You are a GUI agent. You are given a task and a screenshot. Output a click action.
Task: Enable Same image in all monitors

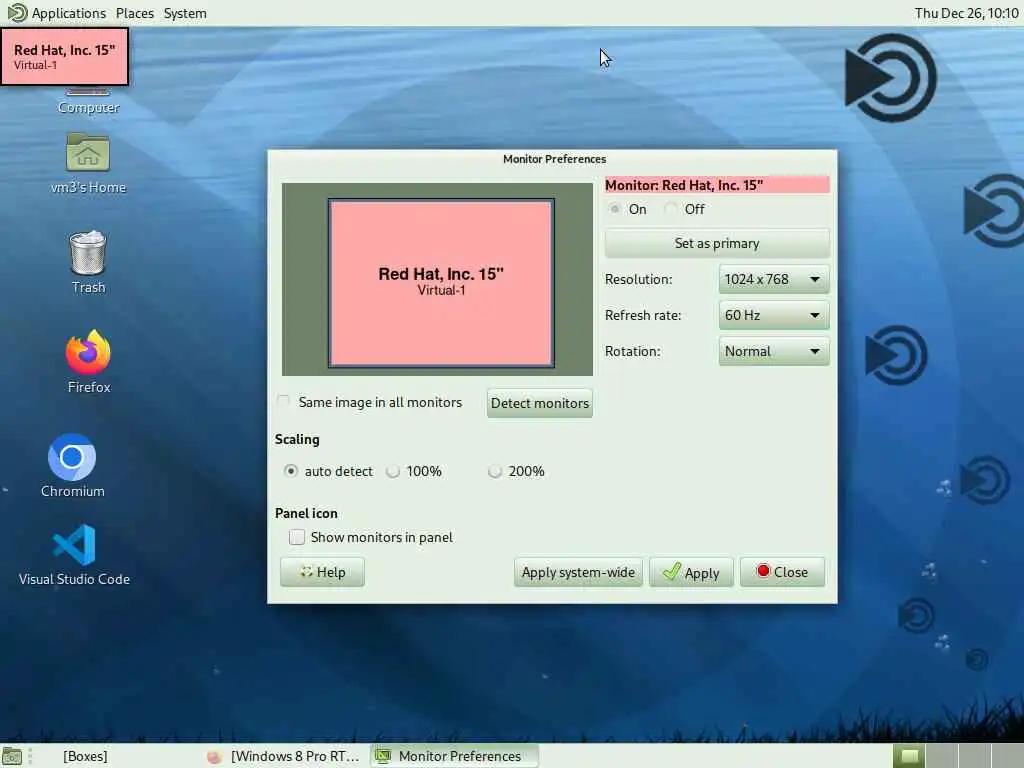pos(283,402)
